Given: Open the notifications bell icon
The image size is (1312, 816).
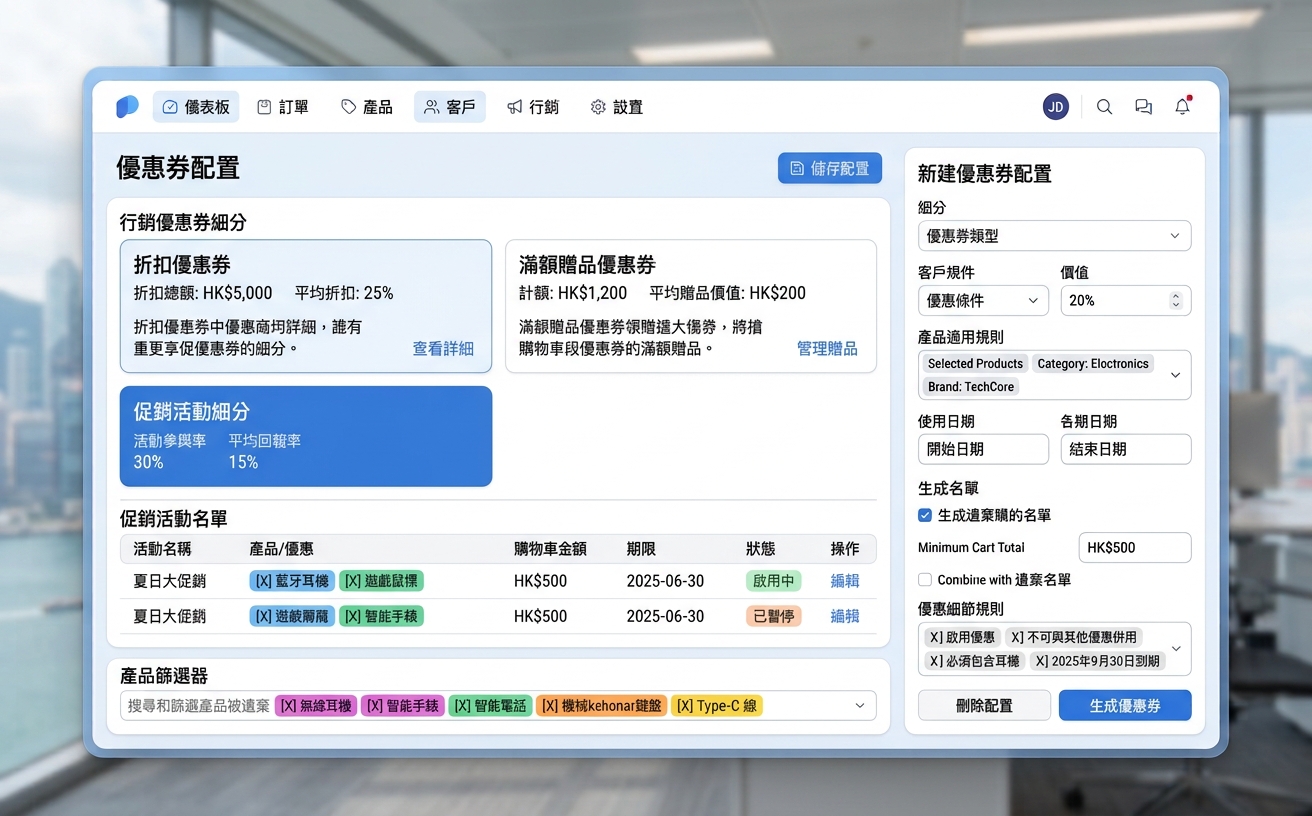Looking at the screenshot, I should point(1183,107).
